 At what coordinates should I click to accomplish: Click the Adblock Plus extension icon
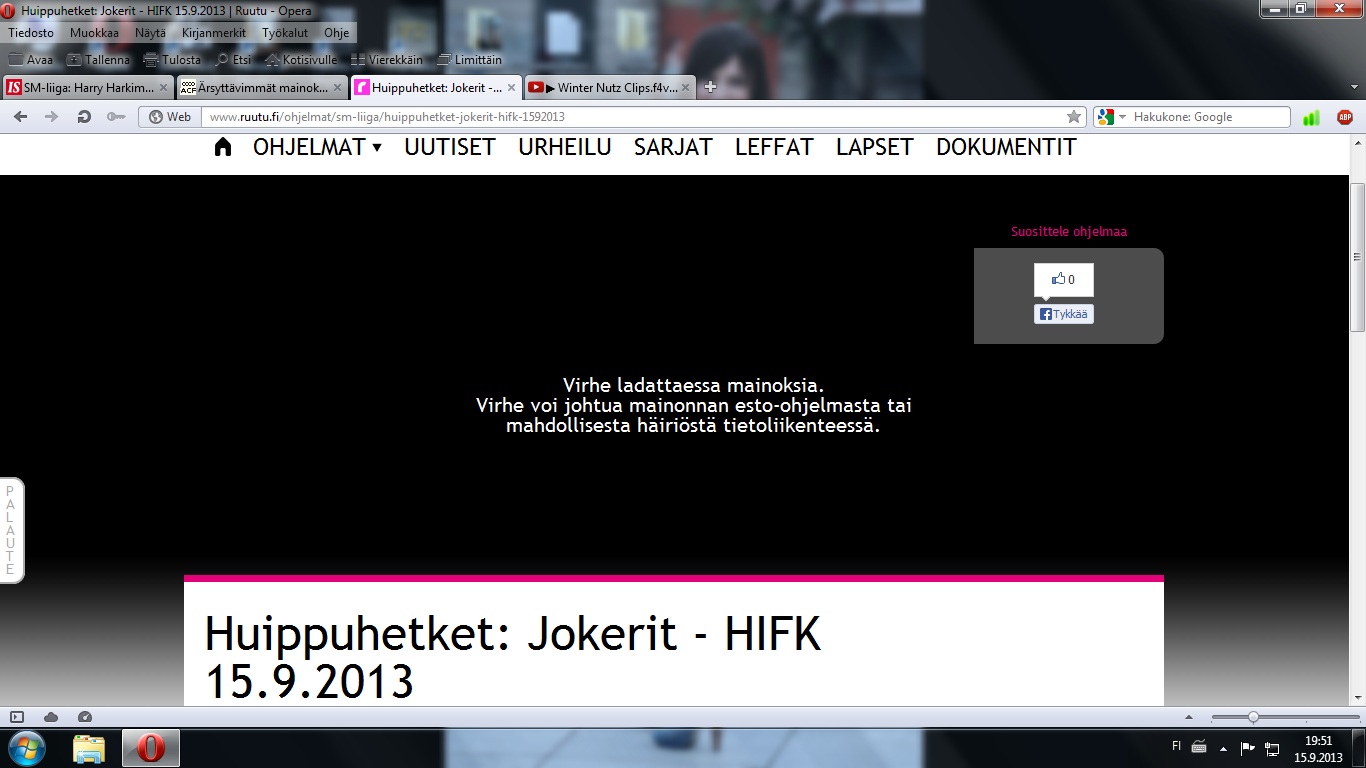pos(1344,117)
